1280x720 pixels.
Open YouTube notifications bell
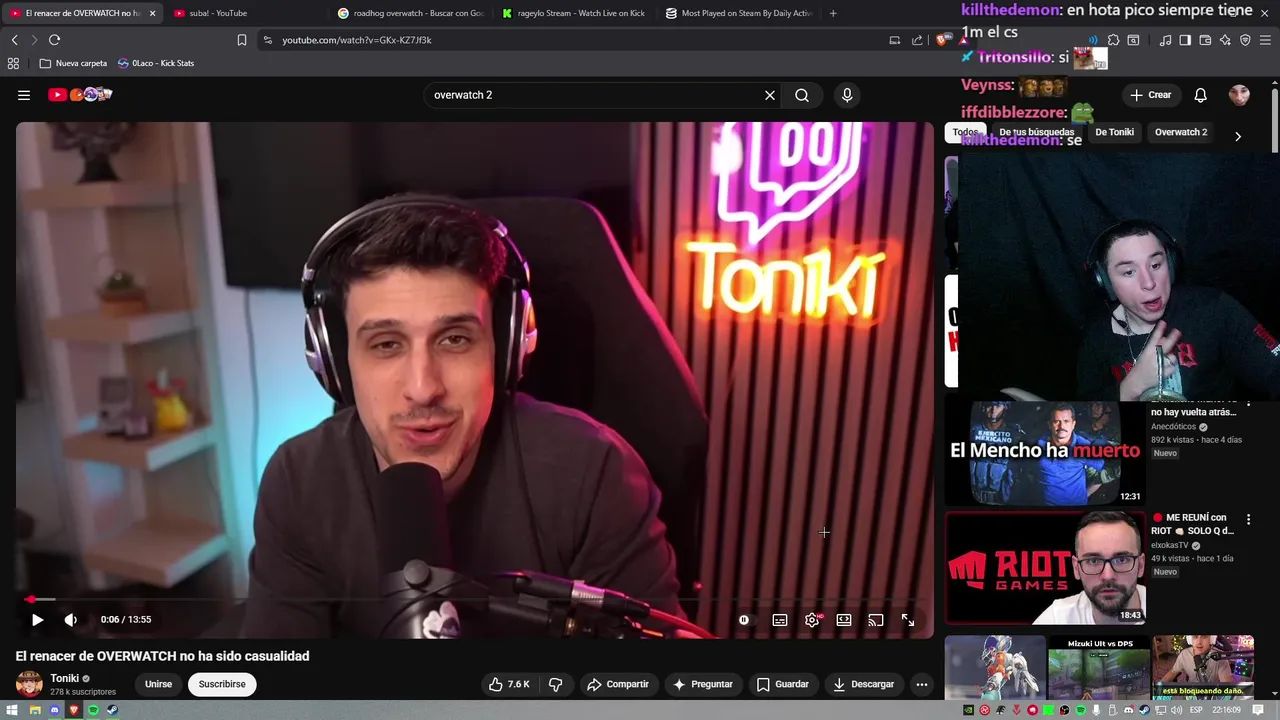coord(1200,95)
